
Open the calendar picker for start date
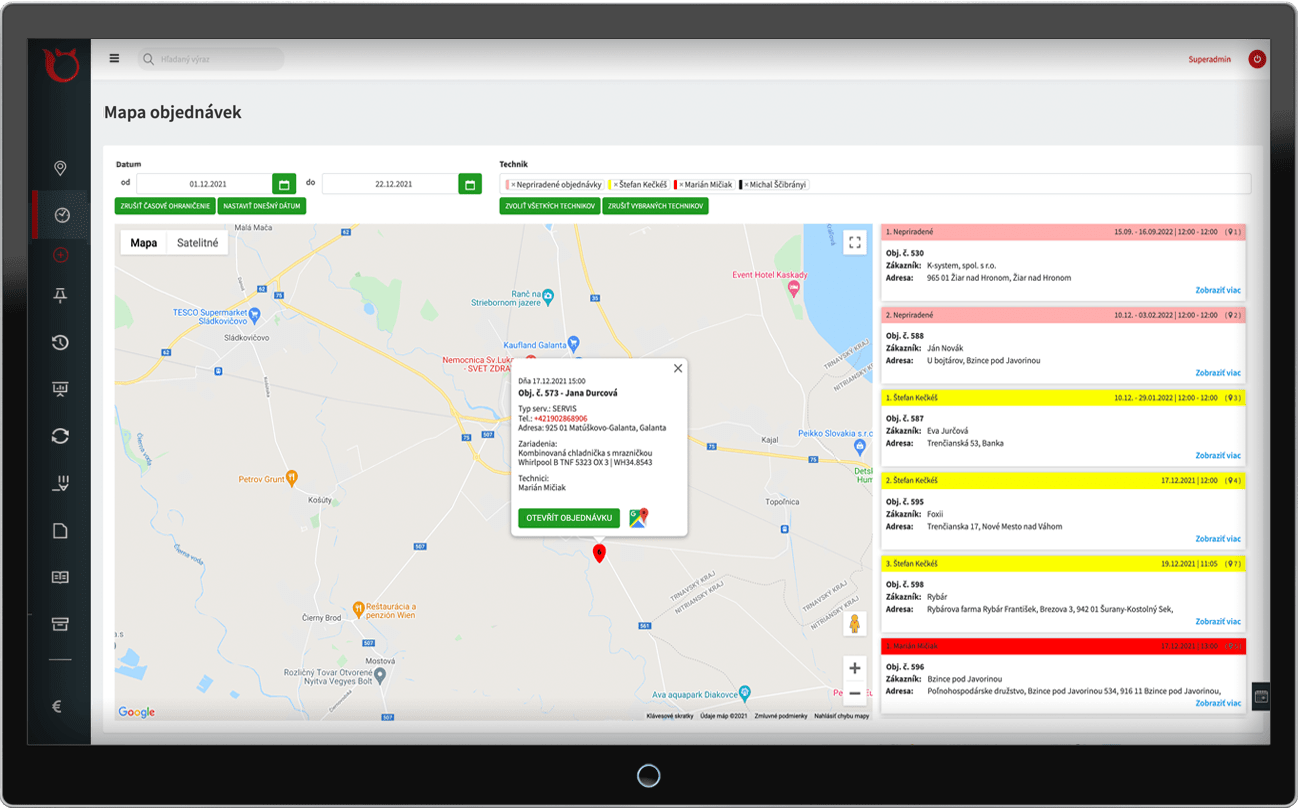pos(284,184)
